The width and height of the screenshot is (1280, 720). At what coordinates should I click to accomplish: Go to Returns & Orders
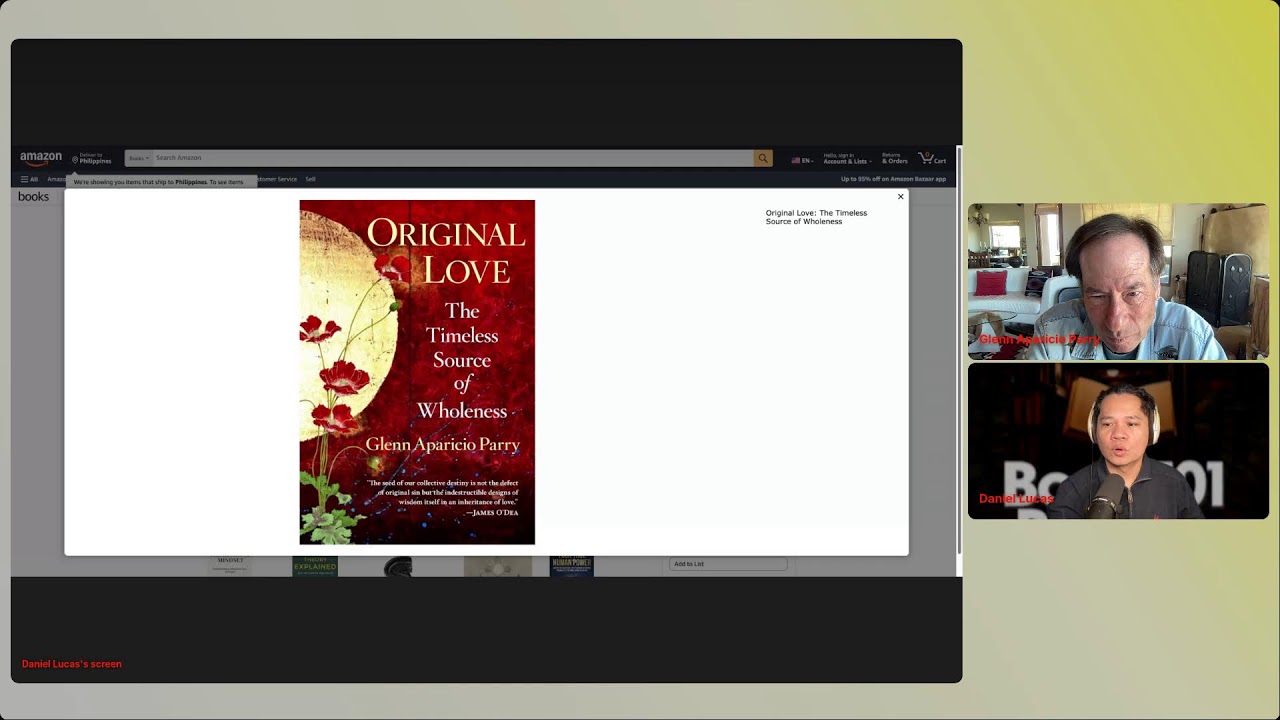point(894,158)
